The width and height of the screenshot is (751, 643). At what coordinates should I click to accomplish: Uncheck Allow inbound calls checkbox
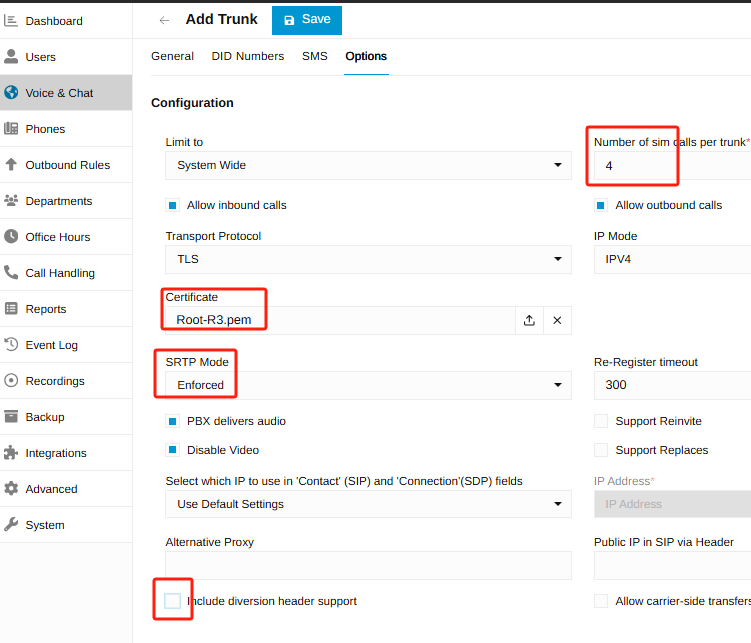point(172,205)
